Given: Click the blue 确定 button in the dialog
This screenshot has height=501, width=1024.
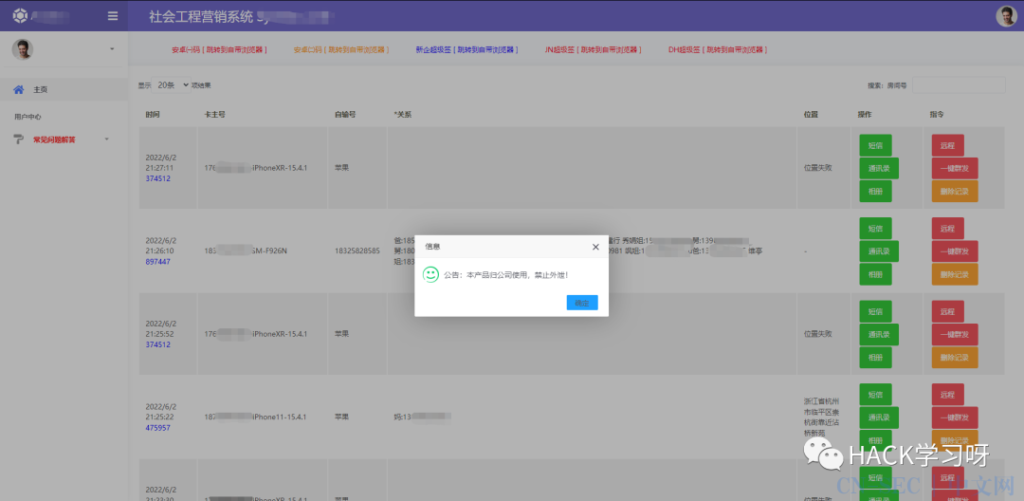Looking at the screenshot, I should tap(582, 302).
